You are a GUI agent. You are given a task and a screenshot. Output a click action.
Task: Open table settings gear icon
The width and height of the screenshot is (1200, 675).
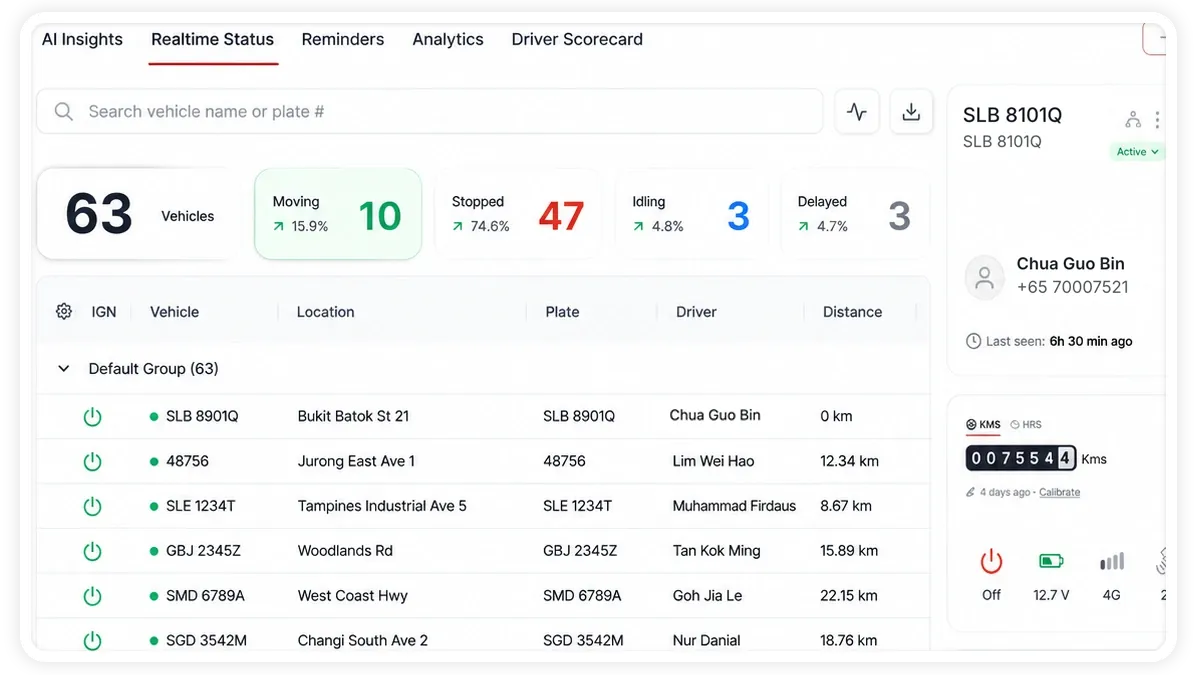64,311
